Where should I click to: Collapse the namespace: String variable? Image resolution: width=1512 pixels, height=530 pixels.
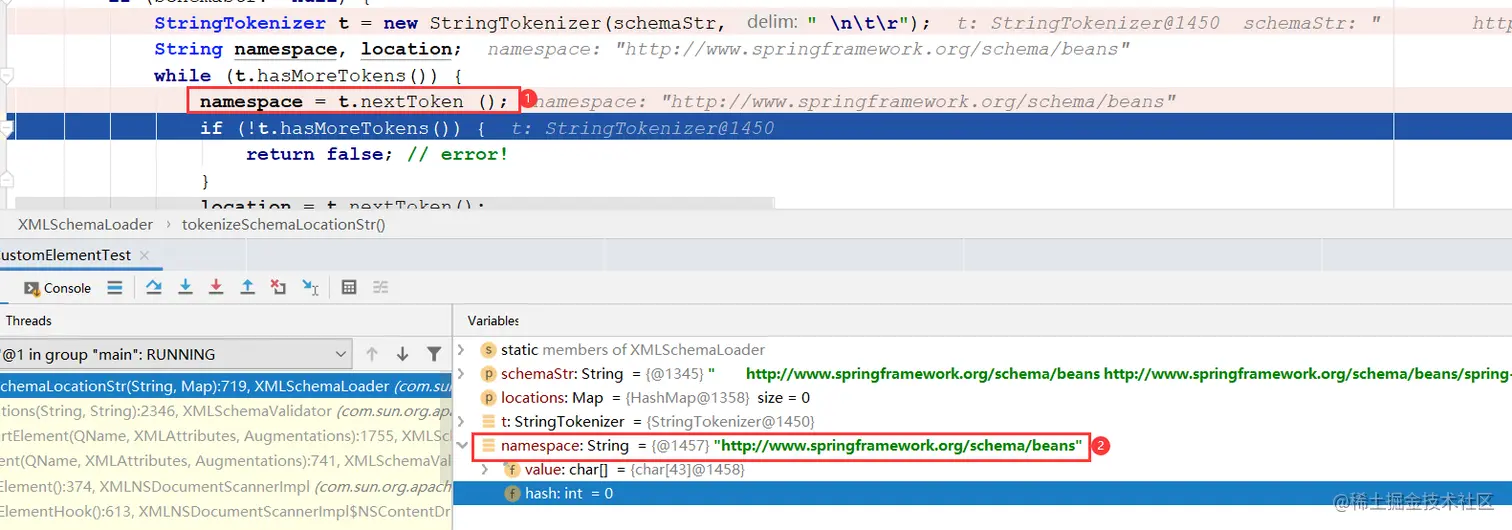point(461,445)
